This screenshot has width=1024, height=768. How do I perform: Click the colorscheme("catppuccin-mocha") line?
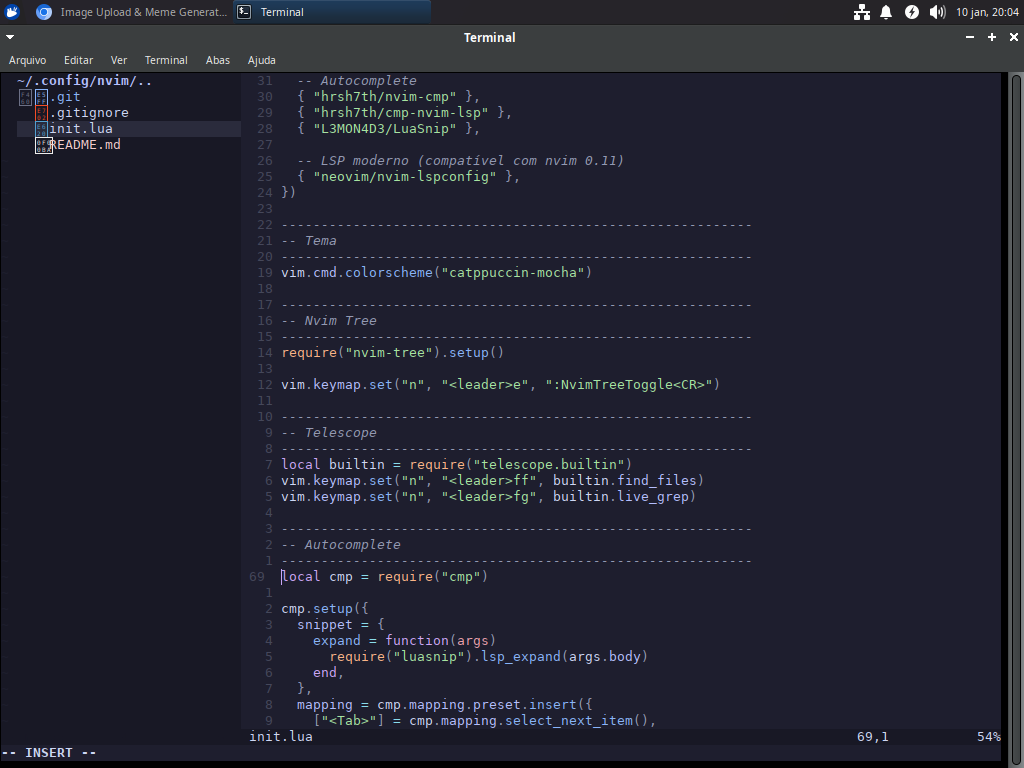pyautogui.click(x=436, y=272)
